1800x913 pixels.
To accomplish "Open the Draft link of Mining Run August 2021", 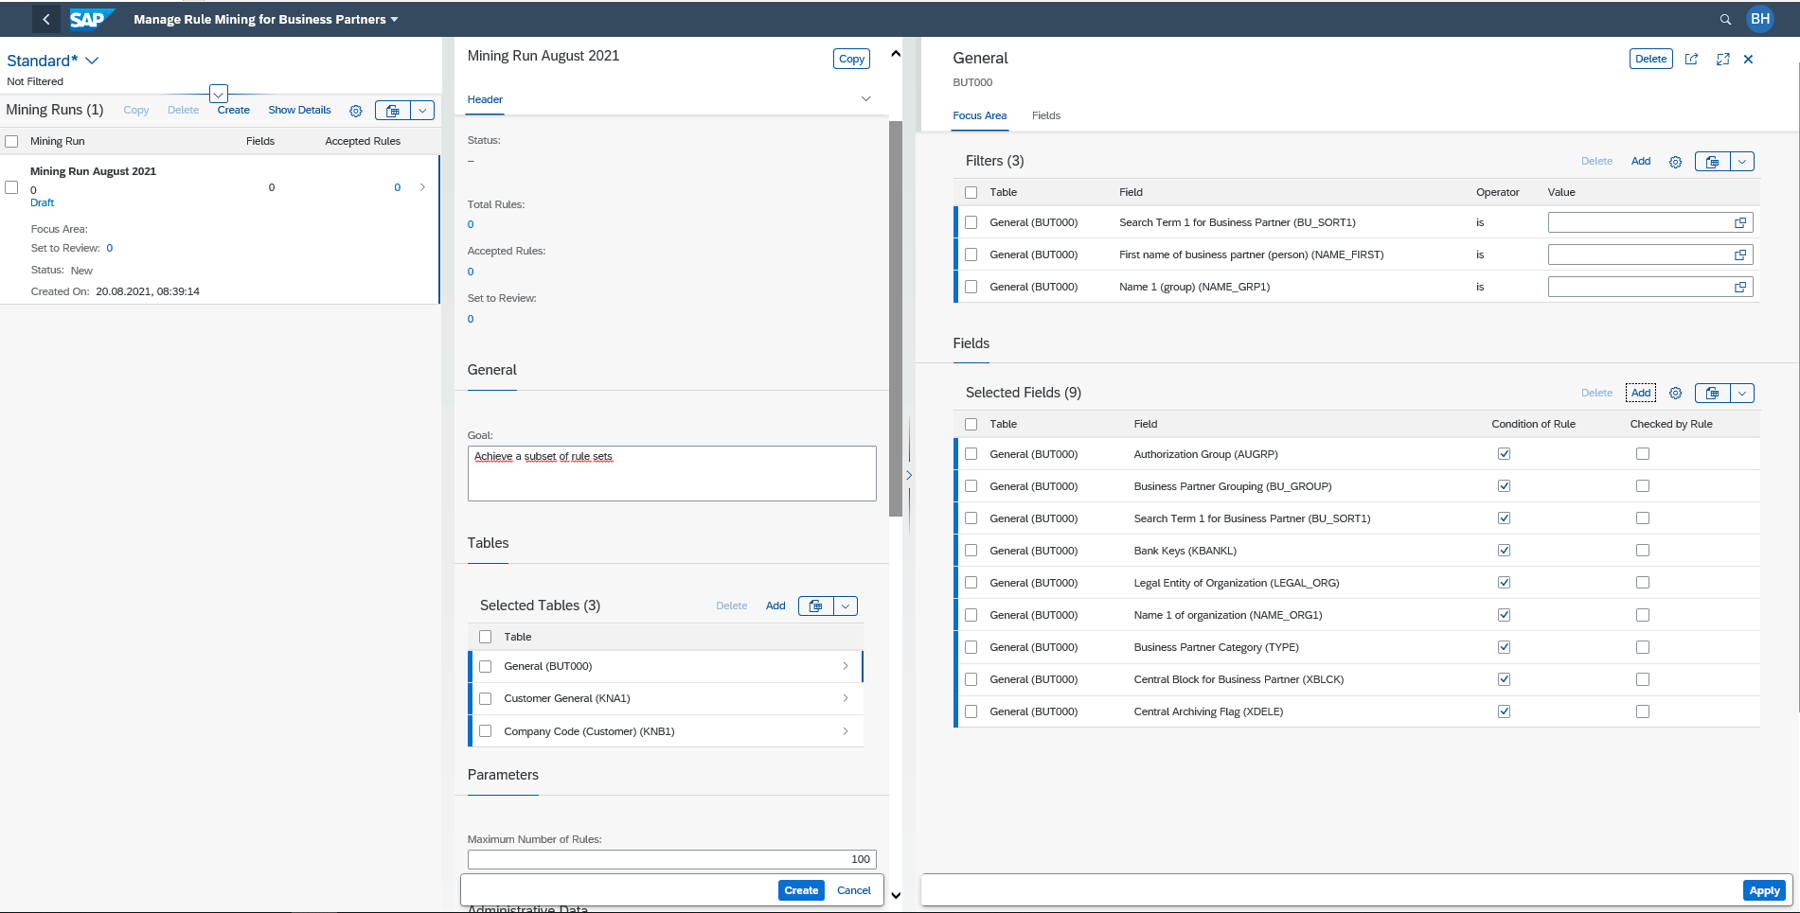I will 42,202.
